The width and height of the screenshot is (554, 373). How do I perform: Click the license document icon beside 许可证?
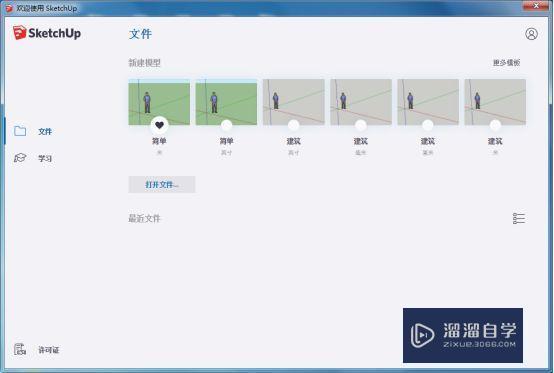(20, 349)
